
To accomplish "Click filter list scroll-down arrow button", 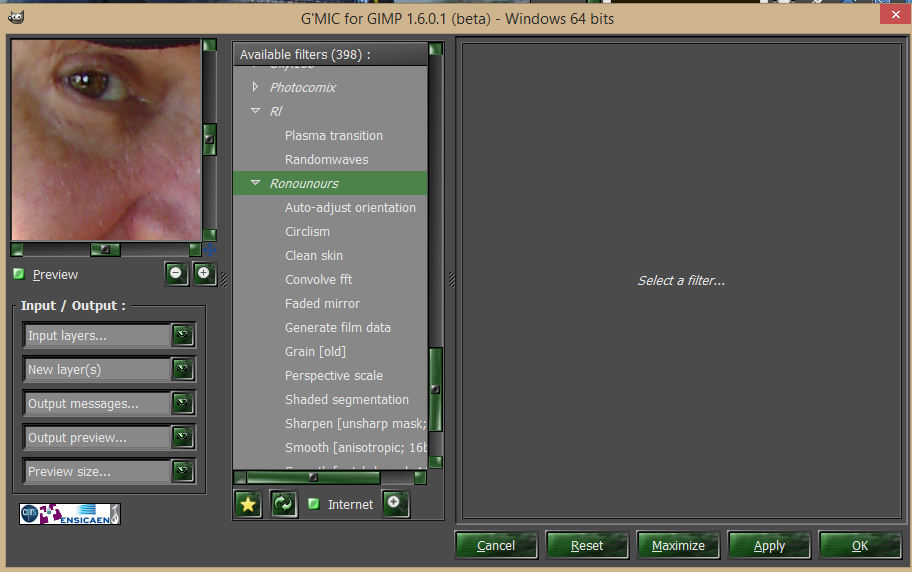I will pos(436,462).
